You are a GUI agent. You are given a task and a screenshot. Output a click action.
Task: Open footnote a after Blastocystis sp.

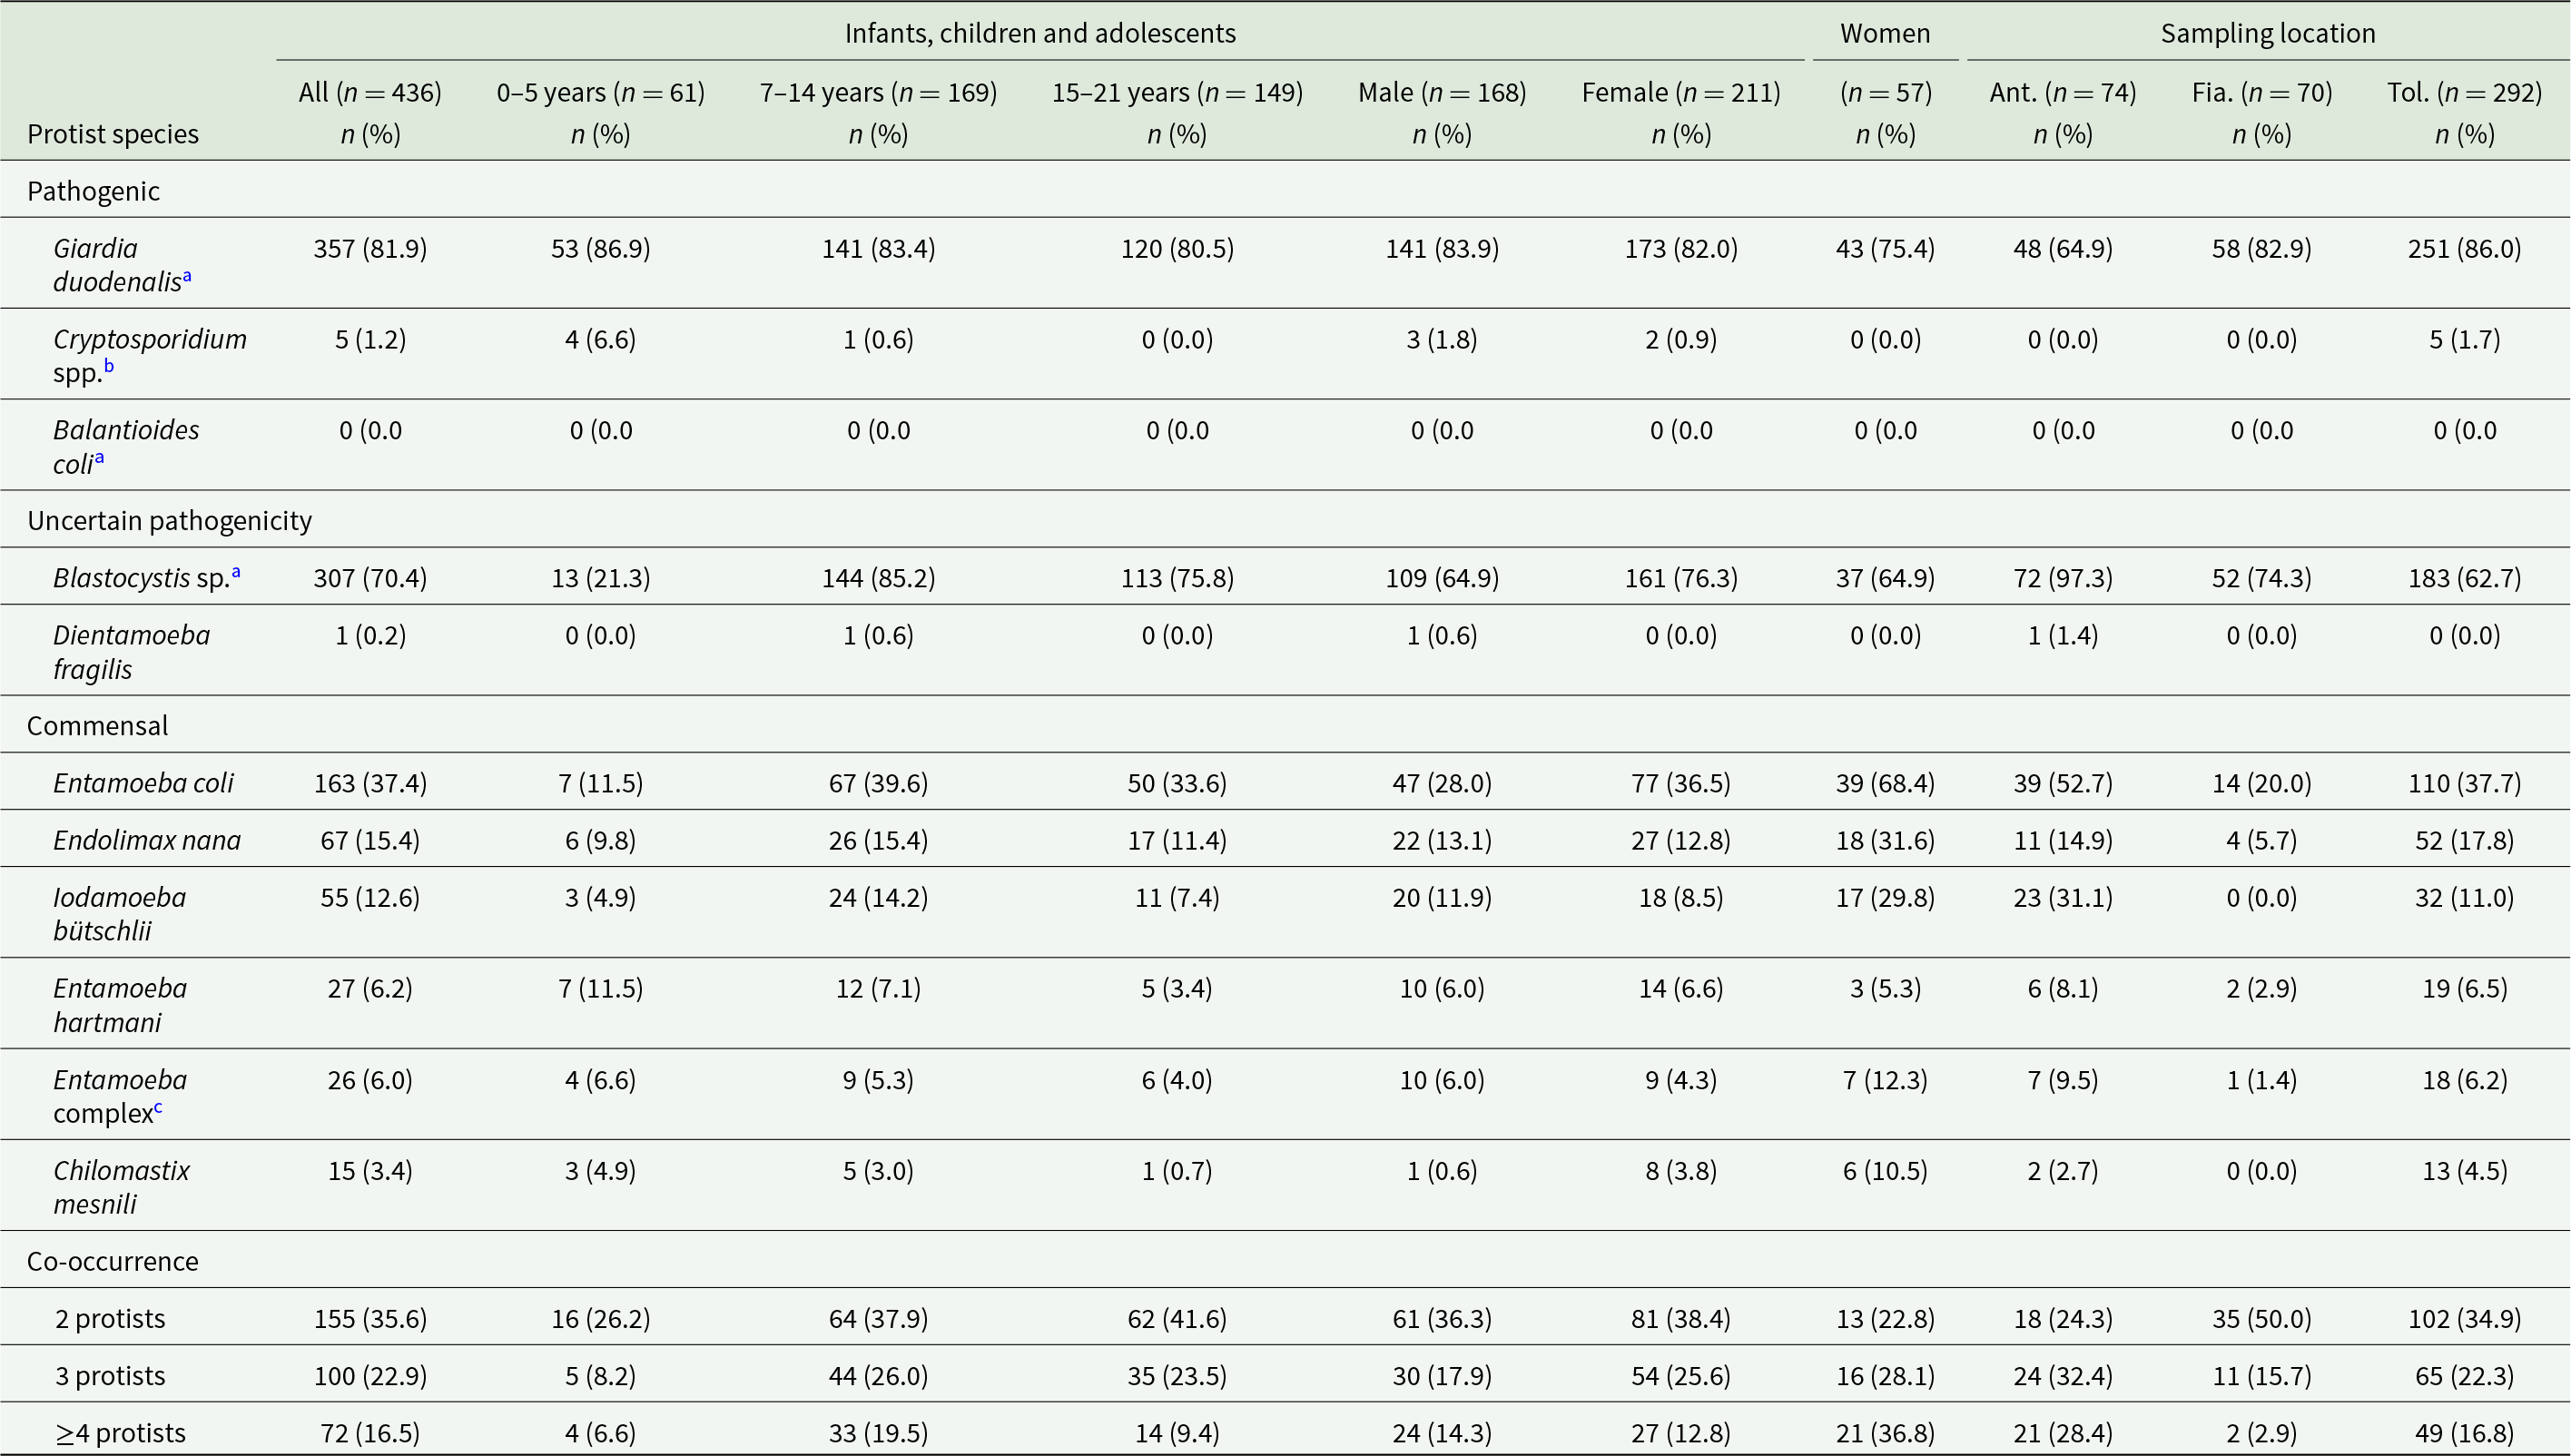click(236, 573)
